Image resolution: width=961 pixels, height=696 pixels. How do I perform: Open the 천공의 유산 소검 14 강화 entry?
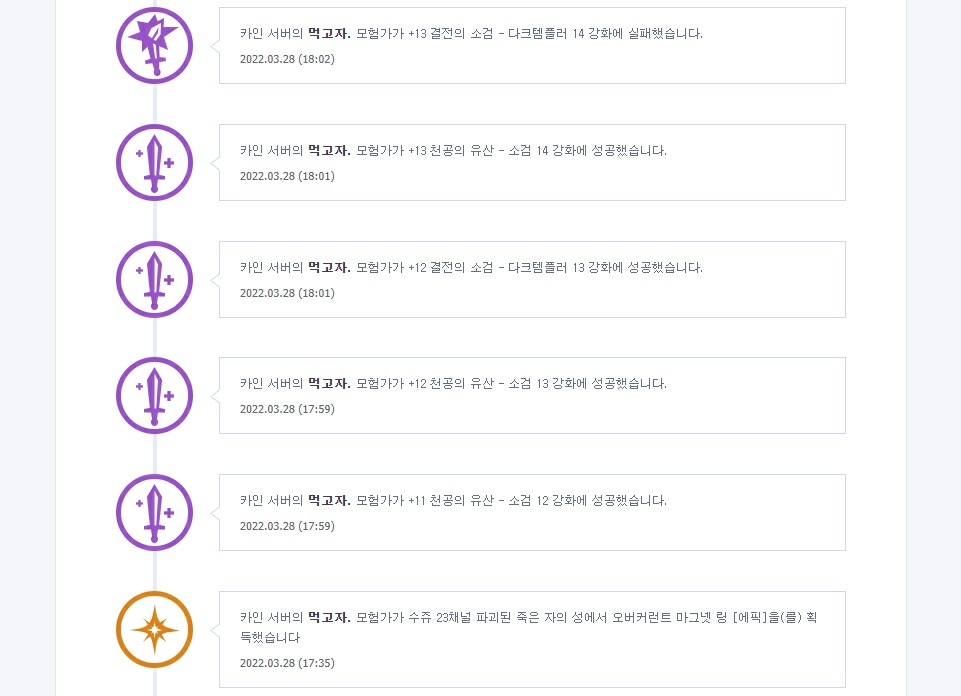click(x=532, y=162)
